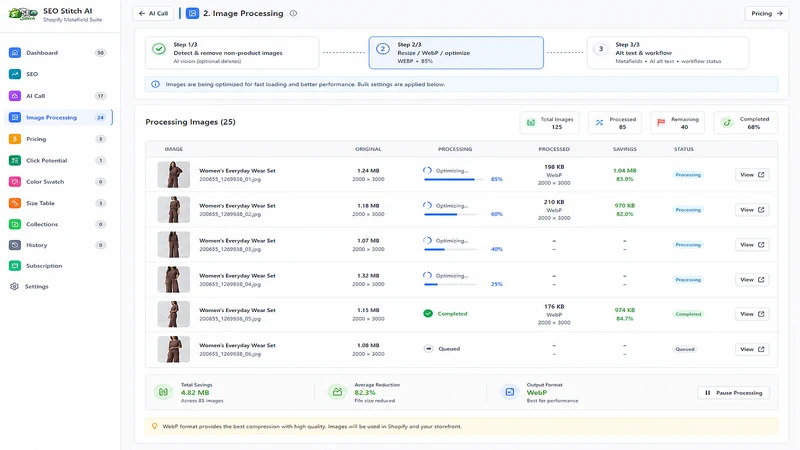Image resolution: width=800 pixels, height=450 pixels.
Task: Click the Average Reduction icon
Action: coord(337,392)
